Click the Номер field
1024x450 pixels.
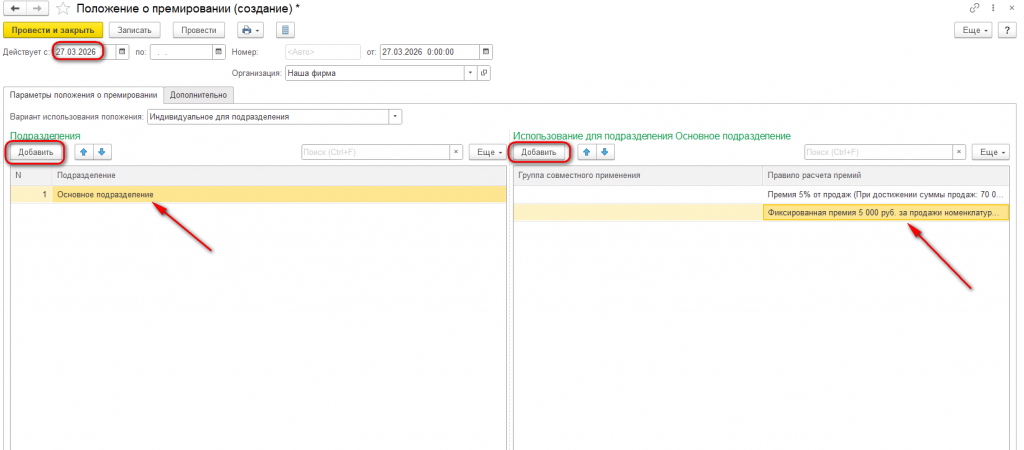point(323,52)
